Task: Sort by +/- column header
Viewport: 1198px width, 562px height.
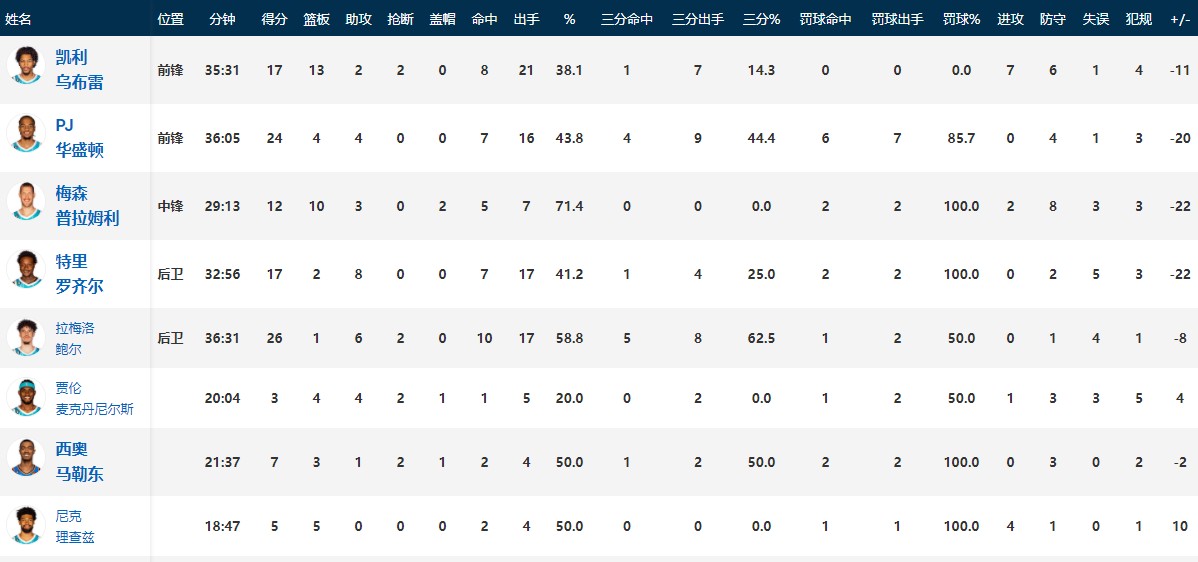Action: [1179, 19]
